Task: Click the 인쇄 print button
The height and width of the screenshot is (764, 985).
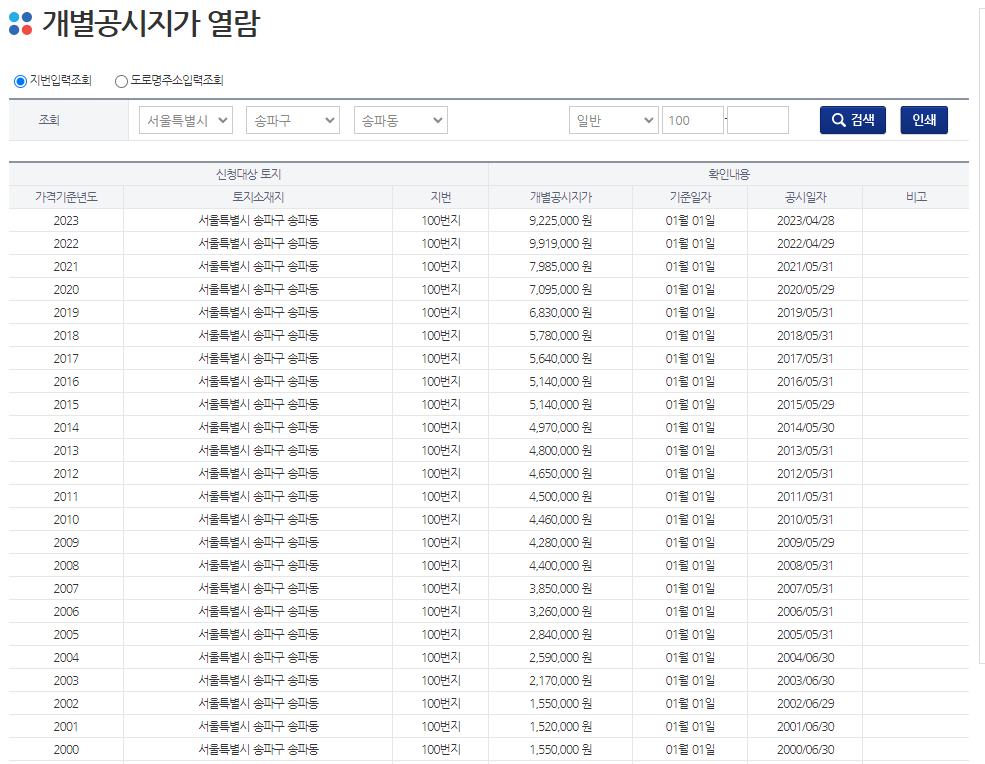Action: 924,120
